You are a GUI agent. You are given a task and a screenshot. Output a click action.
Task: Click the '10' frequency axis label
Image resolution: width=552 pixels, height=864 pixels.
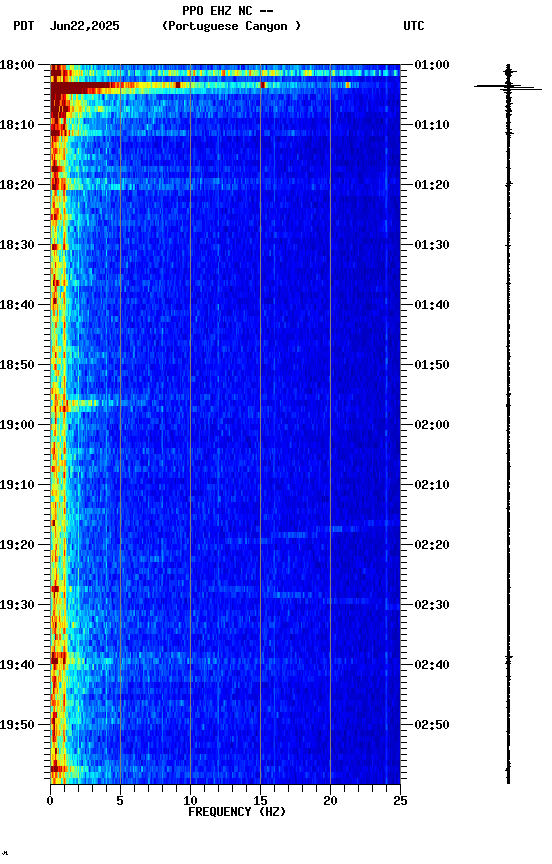[x=190, y=801]
